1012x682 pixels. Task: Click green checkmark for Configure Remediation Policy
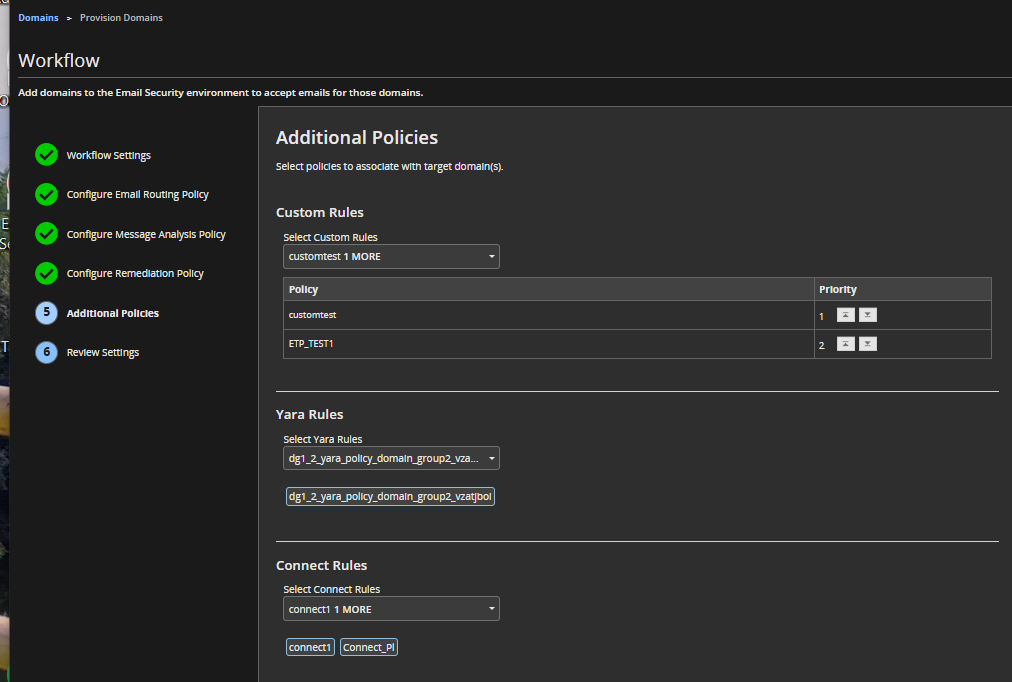coord(46,274)
